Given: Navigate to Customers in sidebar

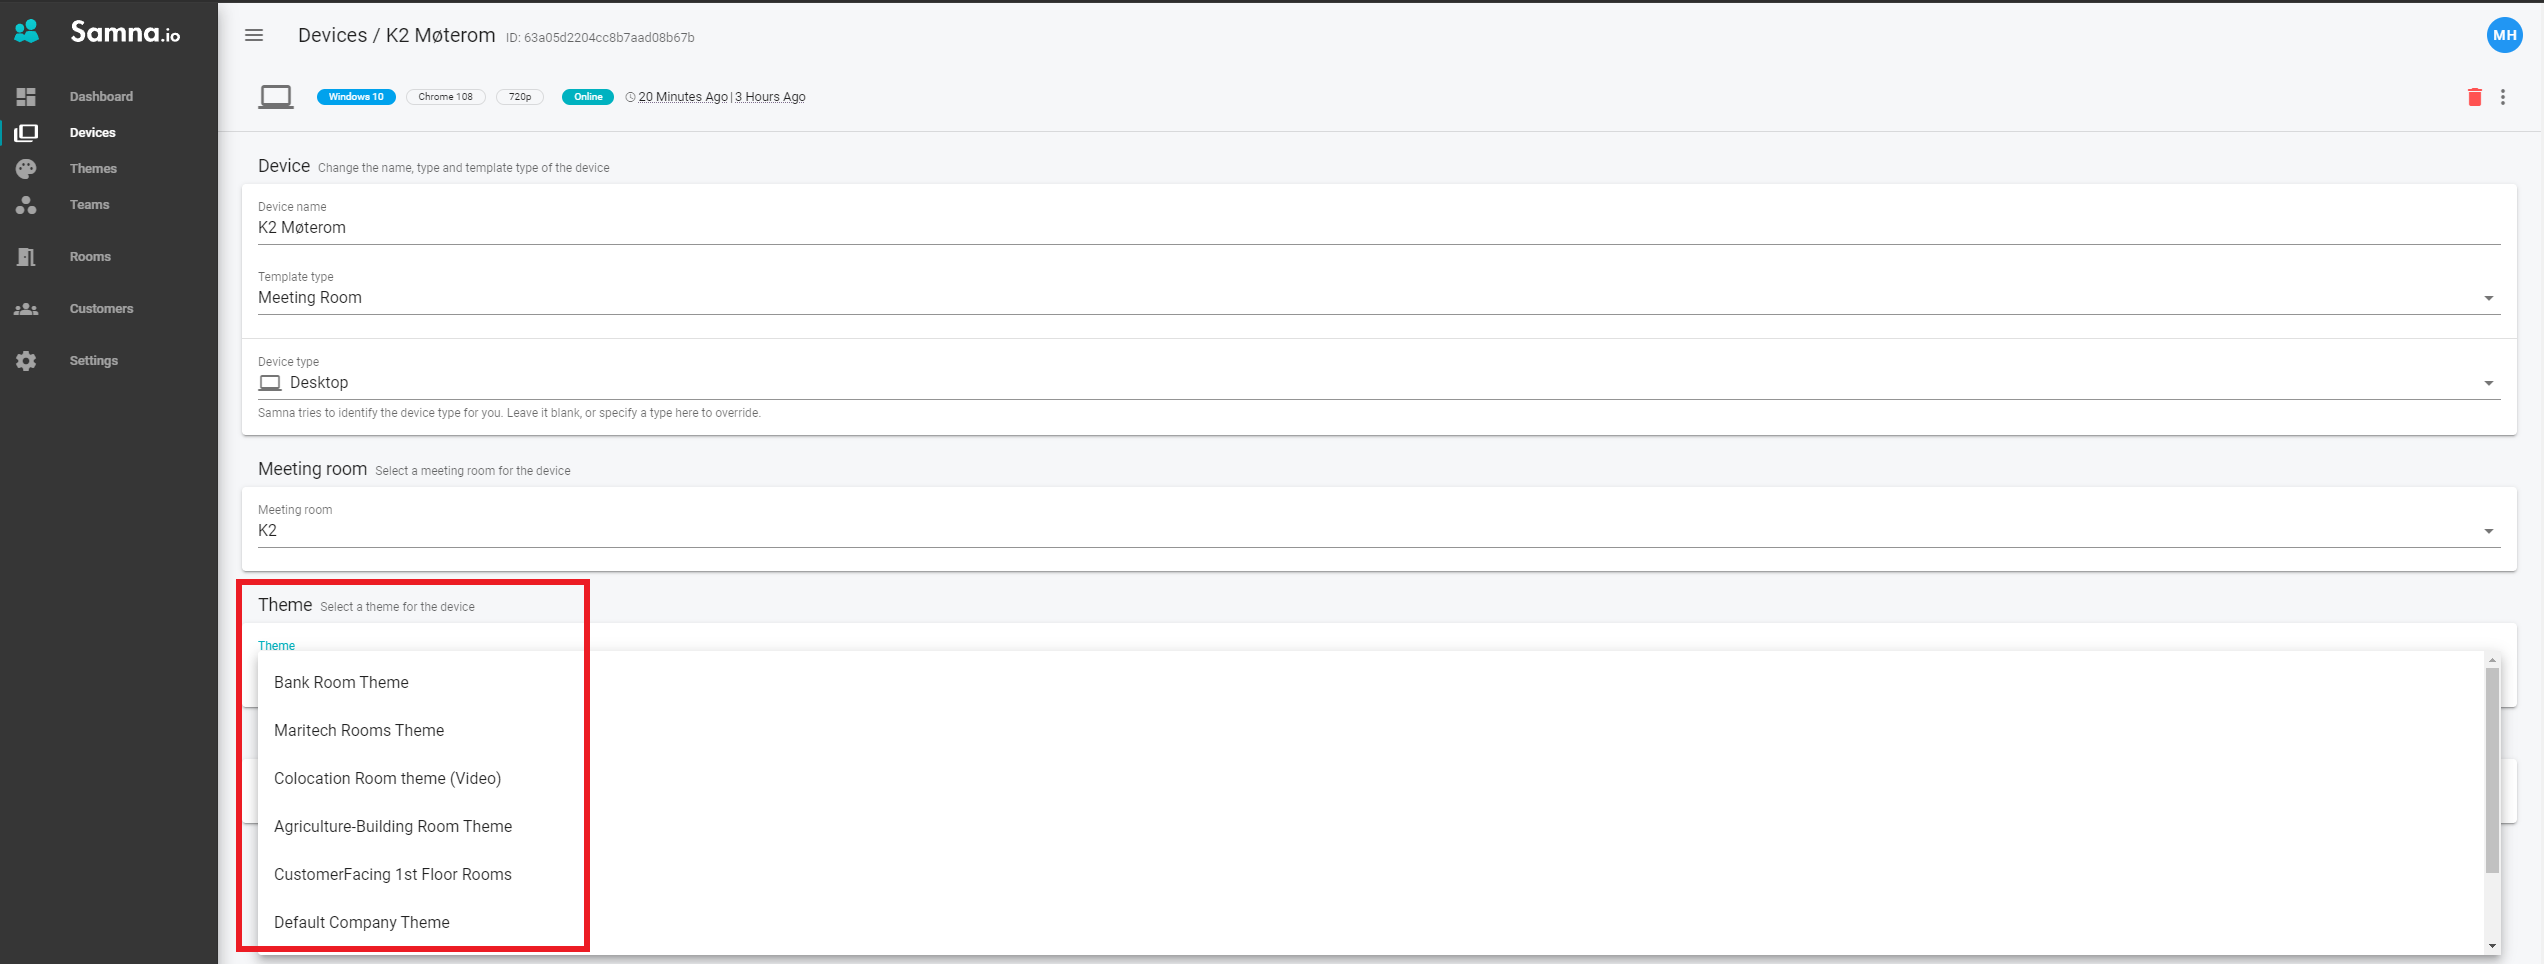Looking at the screenshot, I should pos(101,309).
